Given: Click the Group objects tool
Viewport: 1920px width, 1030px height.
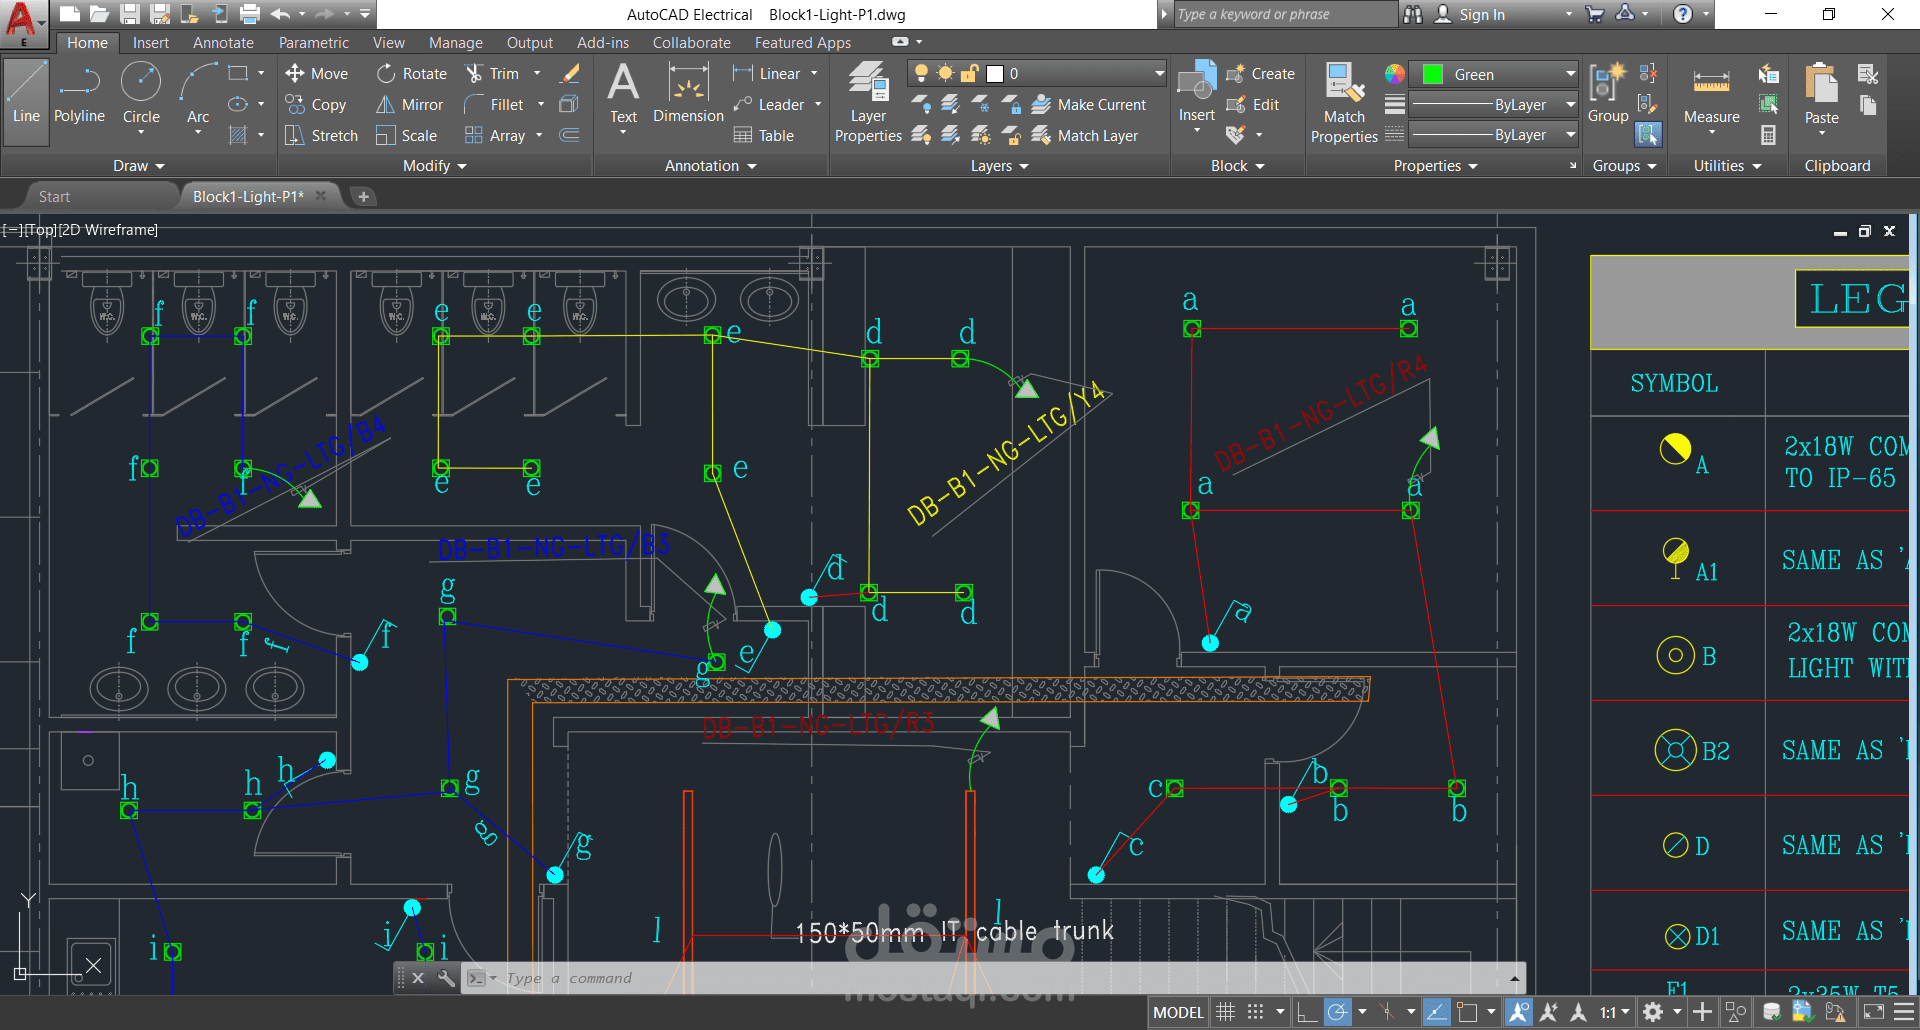Looking at the screenshot, I should (1608, 93).
